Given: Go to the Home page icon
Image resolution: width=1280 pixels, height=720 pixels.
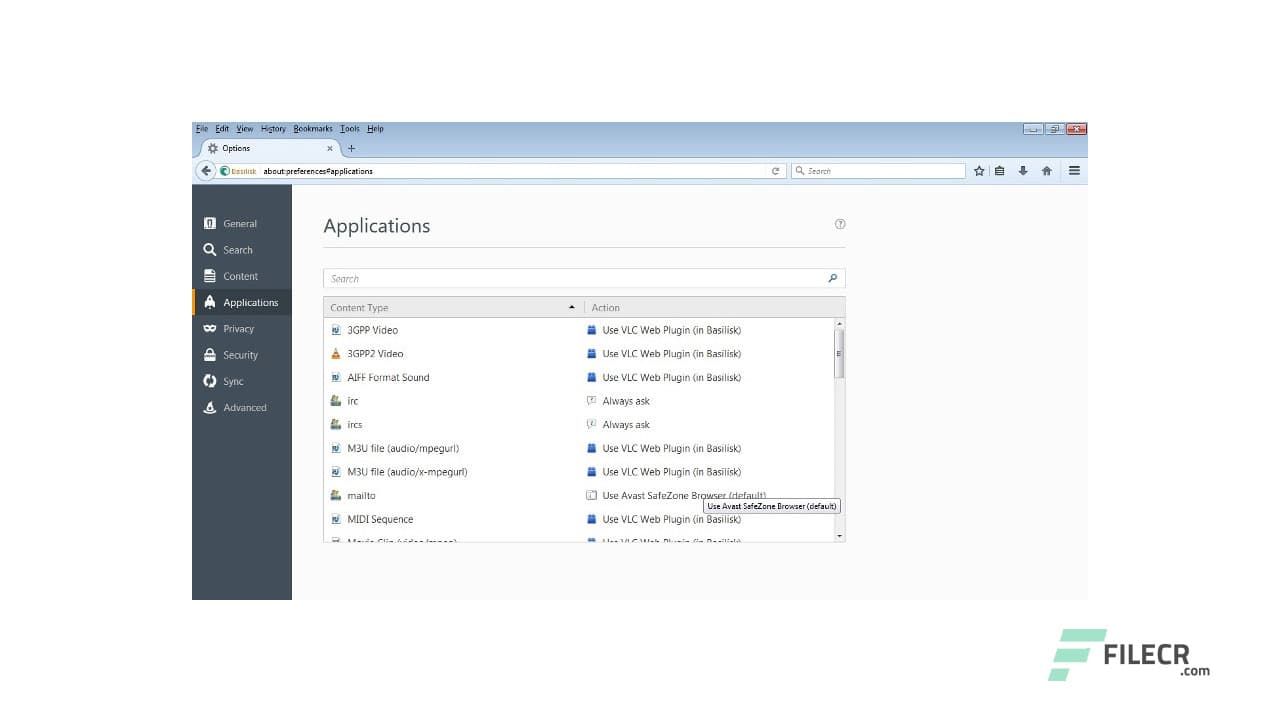Looking at the screenshot, I should pyautogui.click(x=1046, y=170).
